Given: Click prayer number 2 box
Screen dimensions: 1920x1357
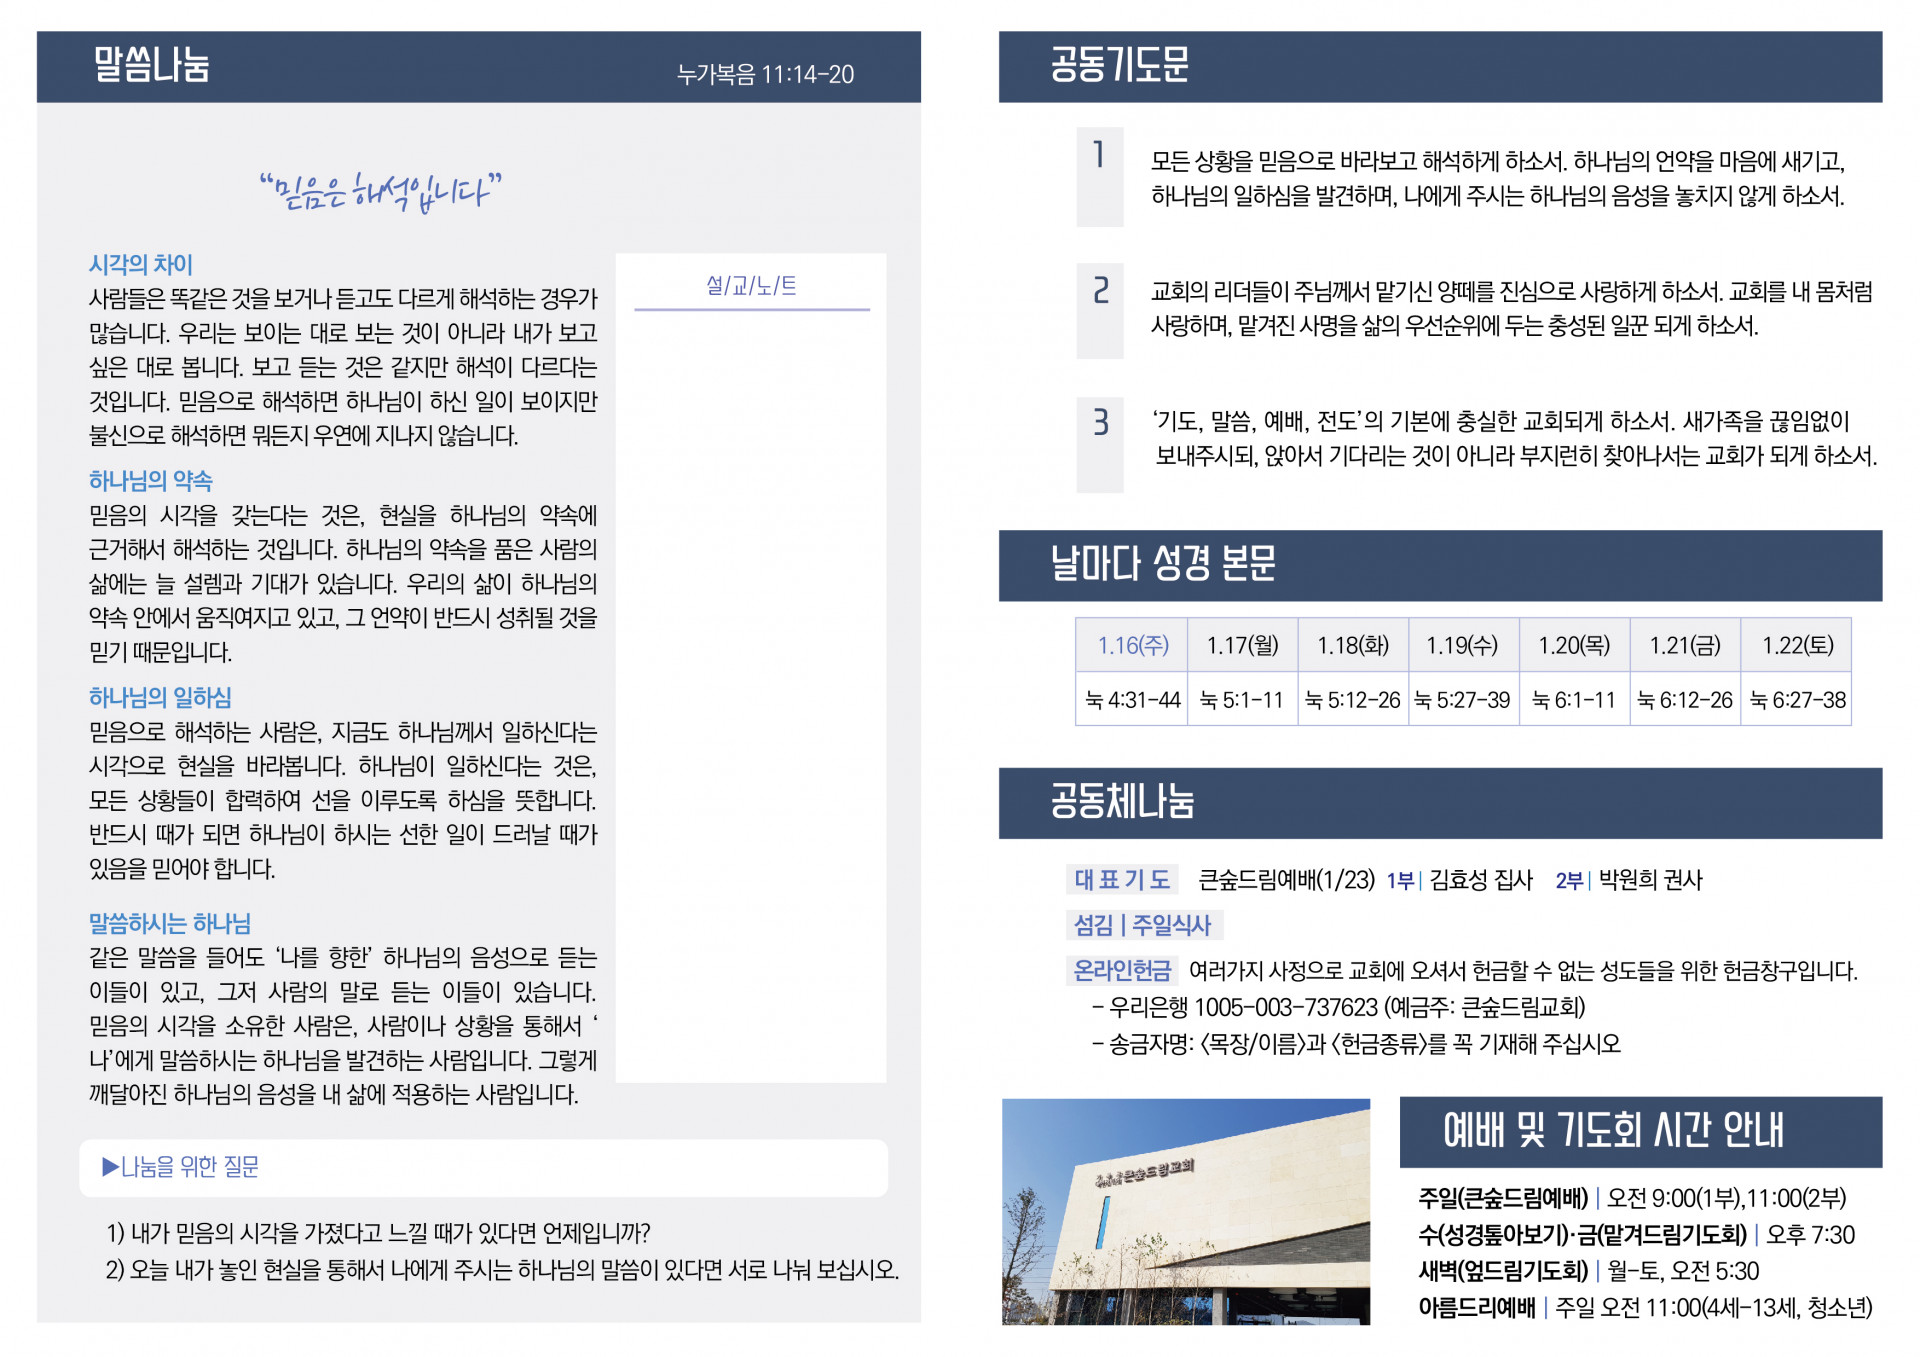Looking at the screenshot, I should click(1100, 310).
